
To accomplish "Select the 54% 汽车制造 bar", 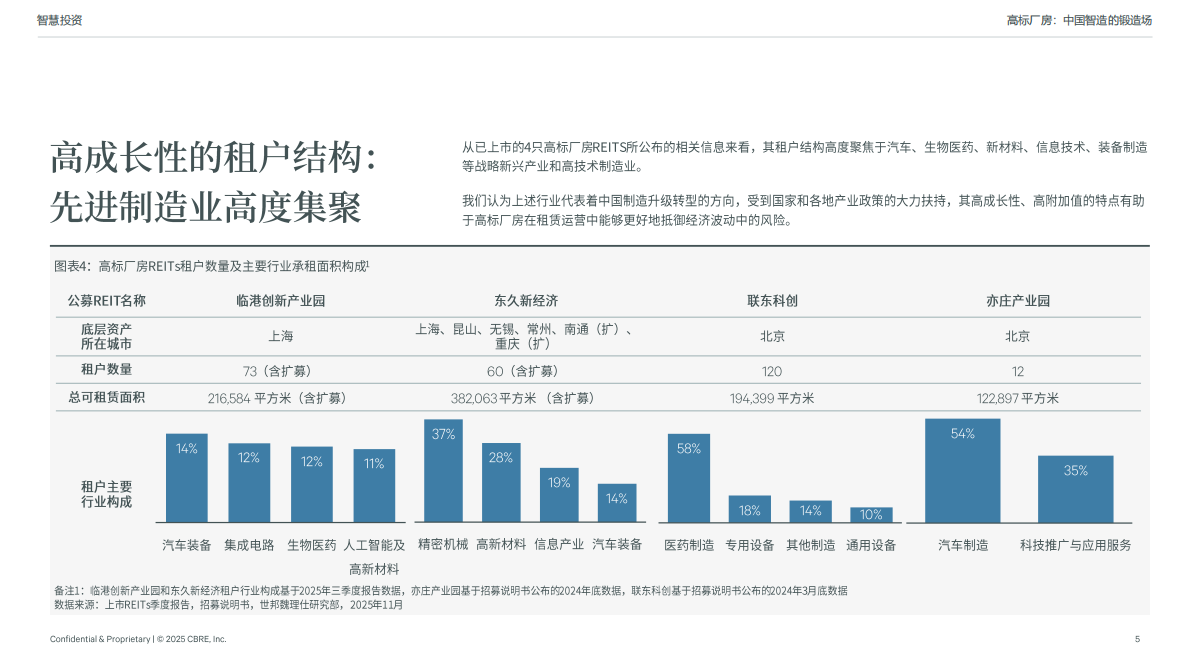I will pos(962,470).
